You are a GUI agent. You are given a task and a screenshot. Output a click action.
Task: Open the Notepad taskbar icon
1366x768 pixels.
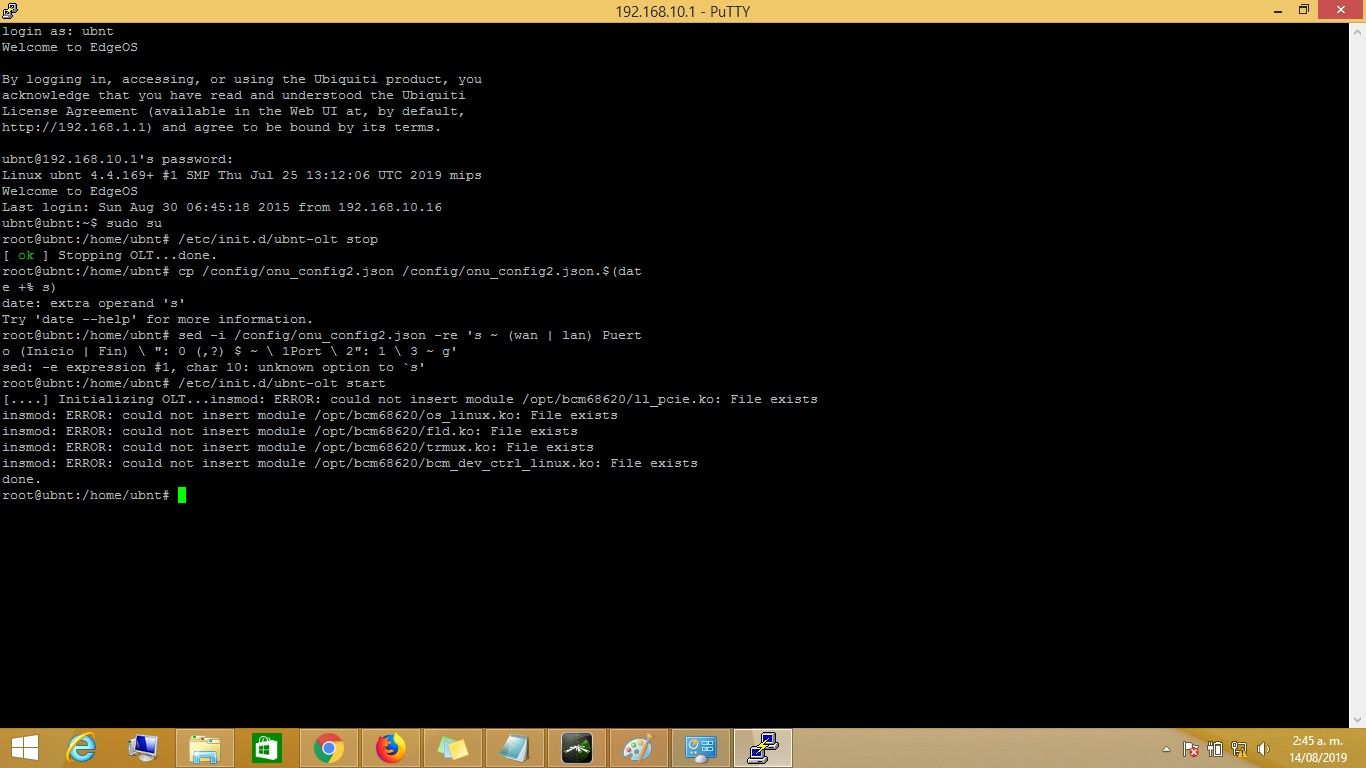point(515,748)
